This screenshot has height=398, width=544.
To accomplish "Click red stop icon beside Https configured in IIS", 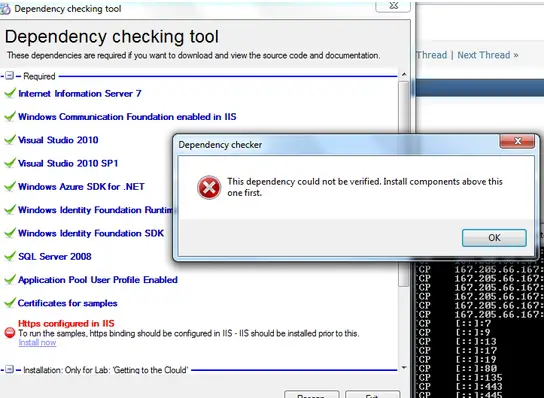I will 10,333.
